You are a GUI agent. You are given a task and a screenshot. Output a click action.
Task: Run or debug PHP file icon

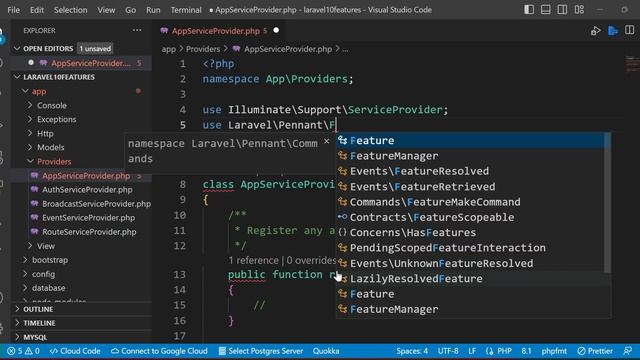pos(596,31)
